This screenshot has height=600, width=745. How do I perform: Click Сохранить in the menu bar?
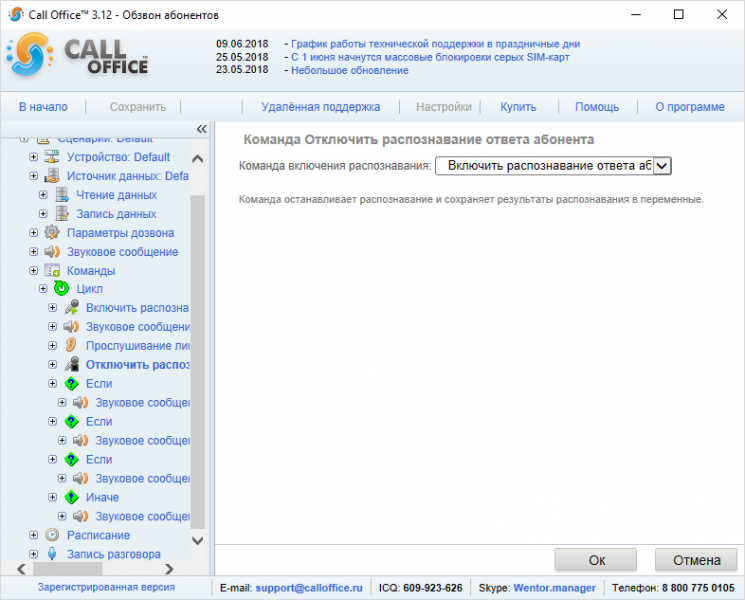pyautogui.click(x=138, y=107)
